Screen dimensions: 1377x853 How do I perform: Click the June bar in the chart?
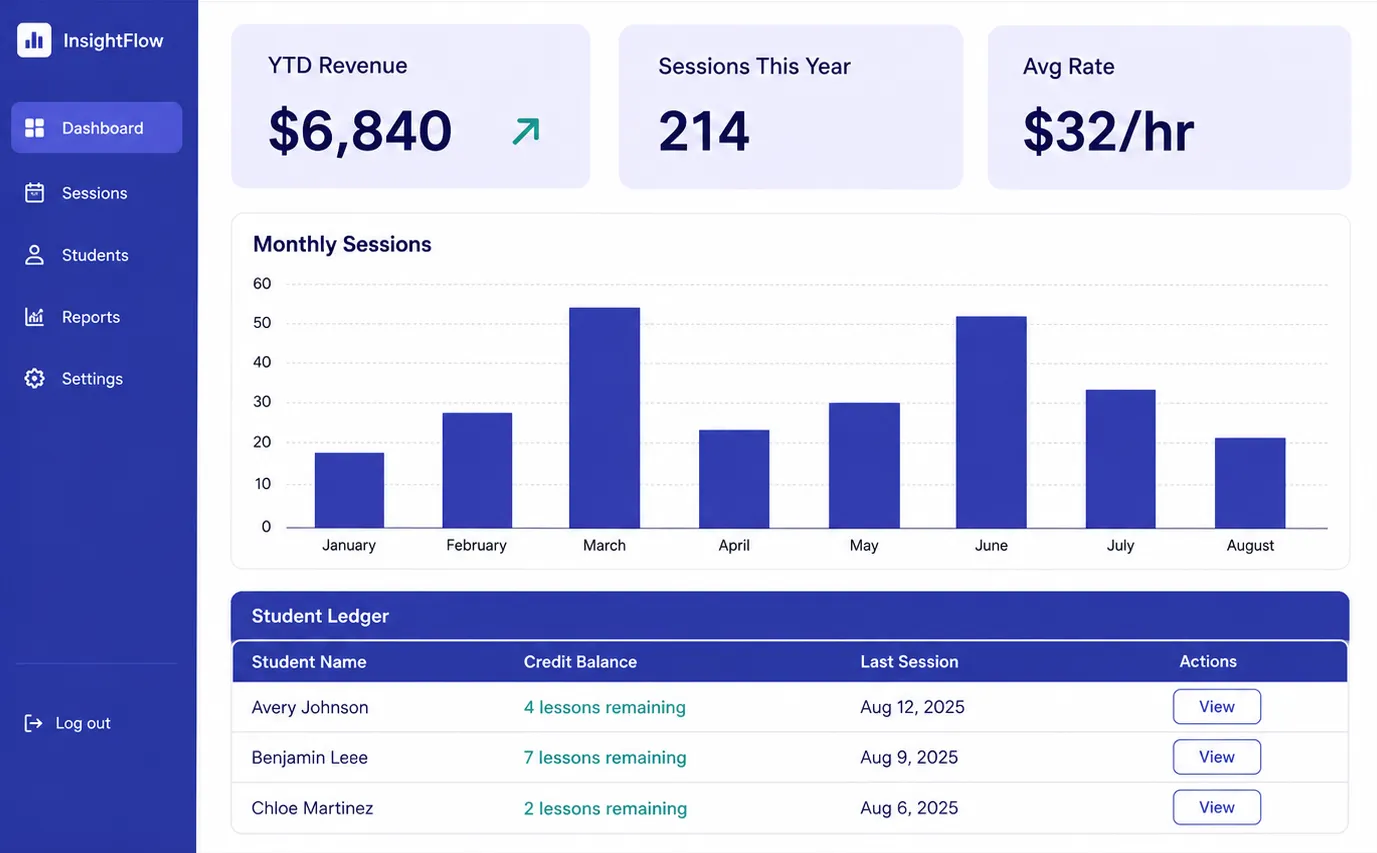point(991,422)
